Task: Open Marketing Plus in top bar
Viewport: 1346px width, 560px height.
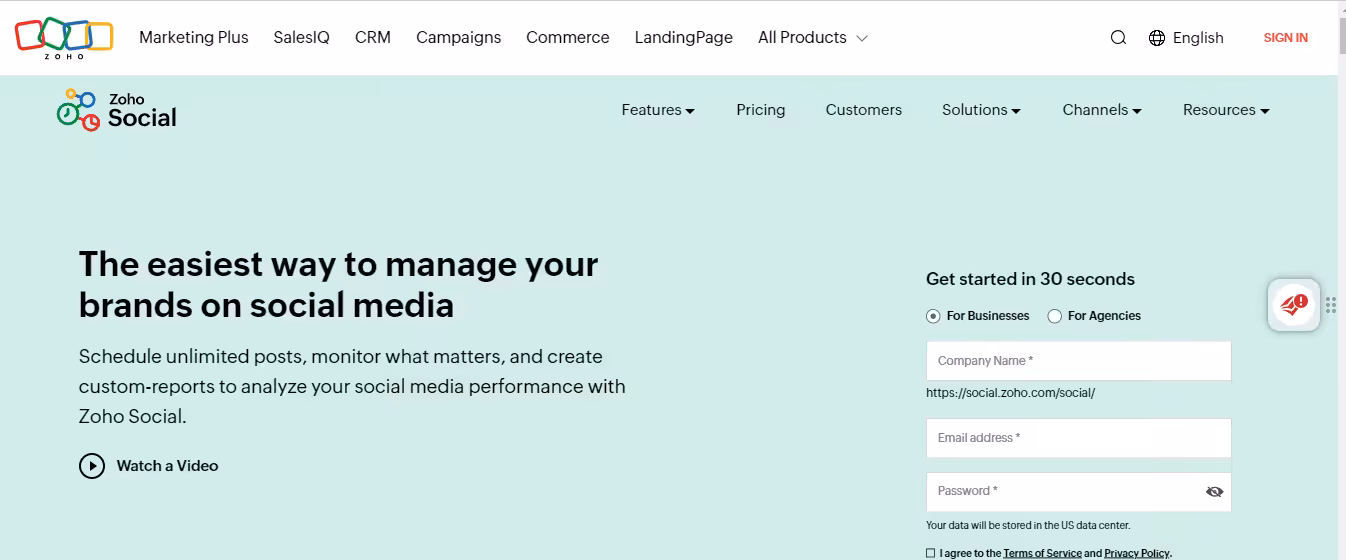Action: coord(194,38)
